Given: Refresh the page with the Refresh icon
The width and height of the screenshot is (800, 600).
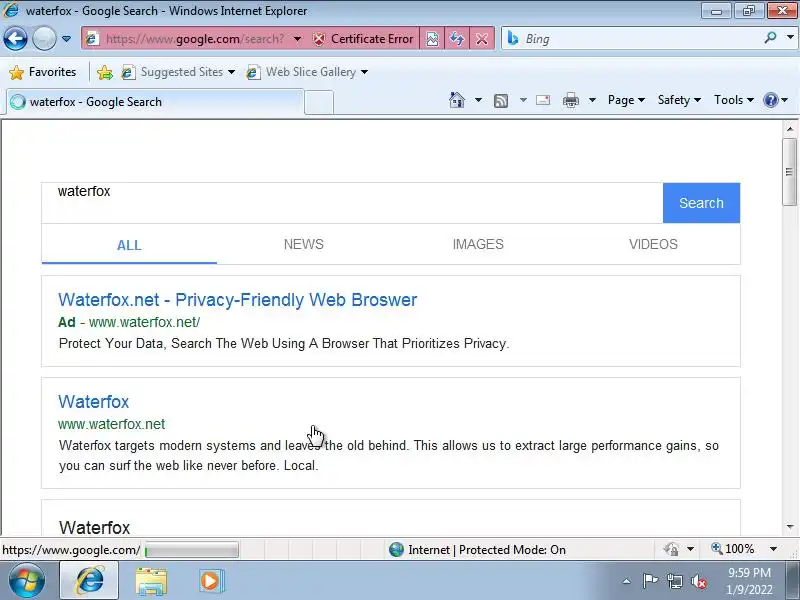Looking at the screenshot, I should [457, 39].
